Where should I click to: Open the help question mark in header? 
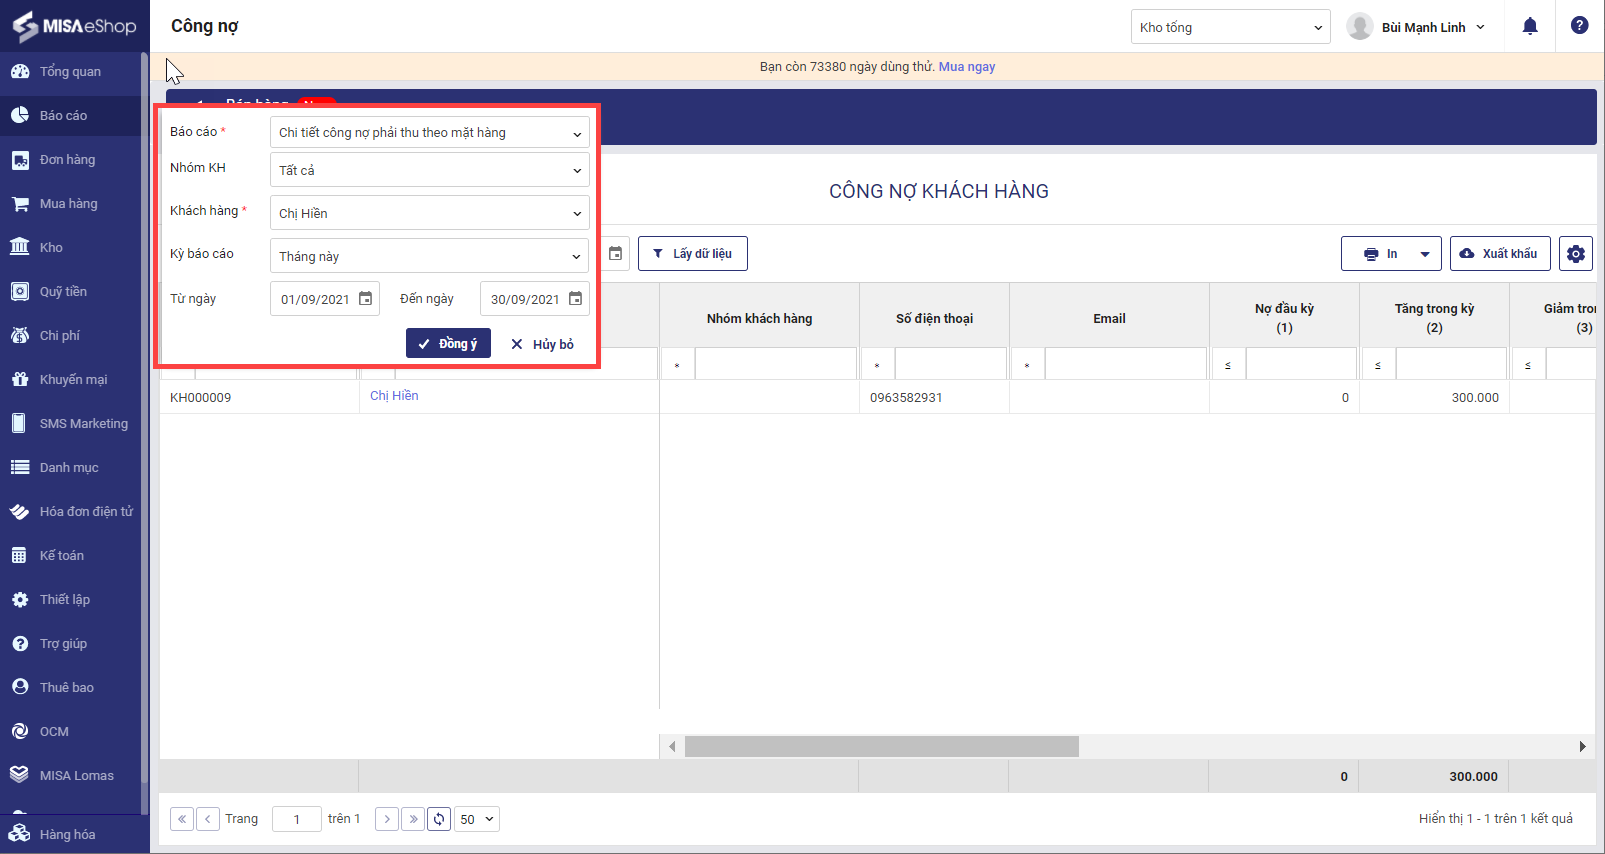(1580, 26)
